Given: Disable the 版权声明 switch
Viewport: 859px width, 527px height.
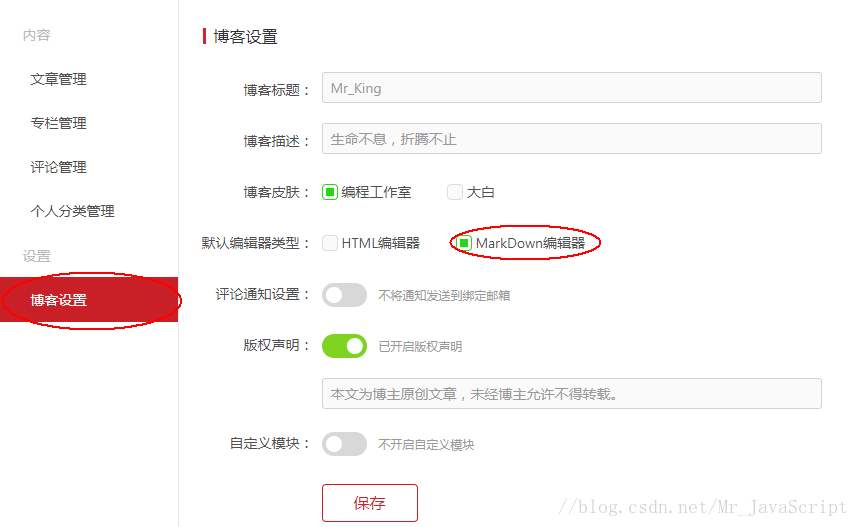Looking at the screenshot, I should pos(344,346).
